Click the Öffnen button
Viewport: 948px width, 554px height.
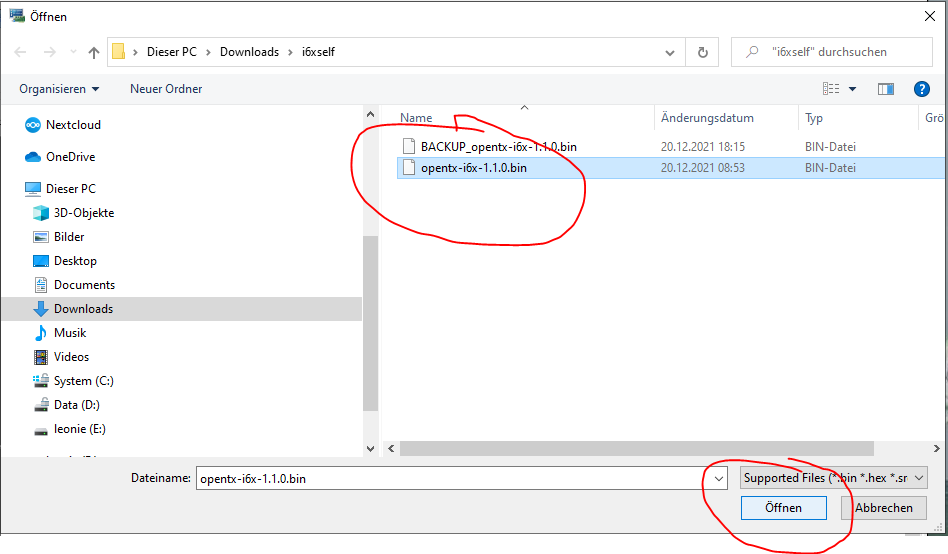[x=783, y=508]
